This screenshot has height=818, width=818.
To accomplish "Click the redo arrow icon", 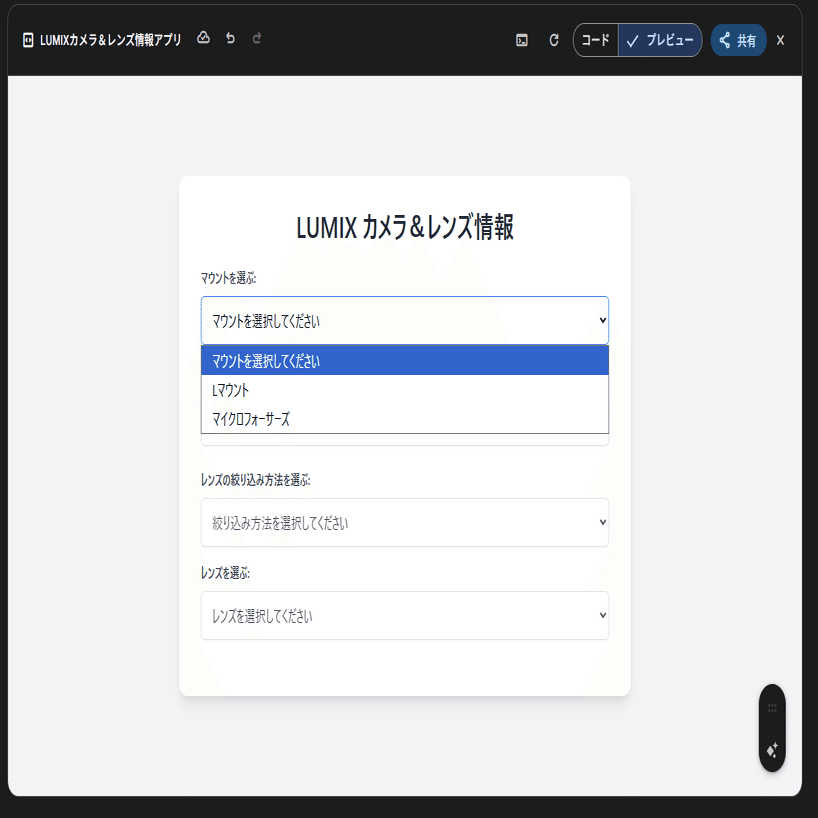I will [257, 38].
